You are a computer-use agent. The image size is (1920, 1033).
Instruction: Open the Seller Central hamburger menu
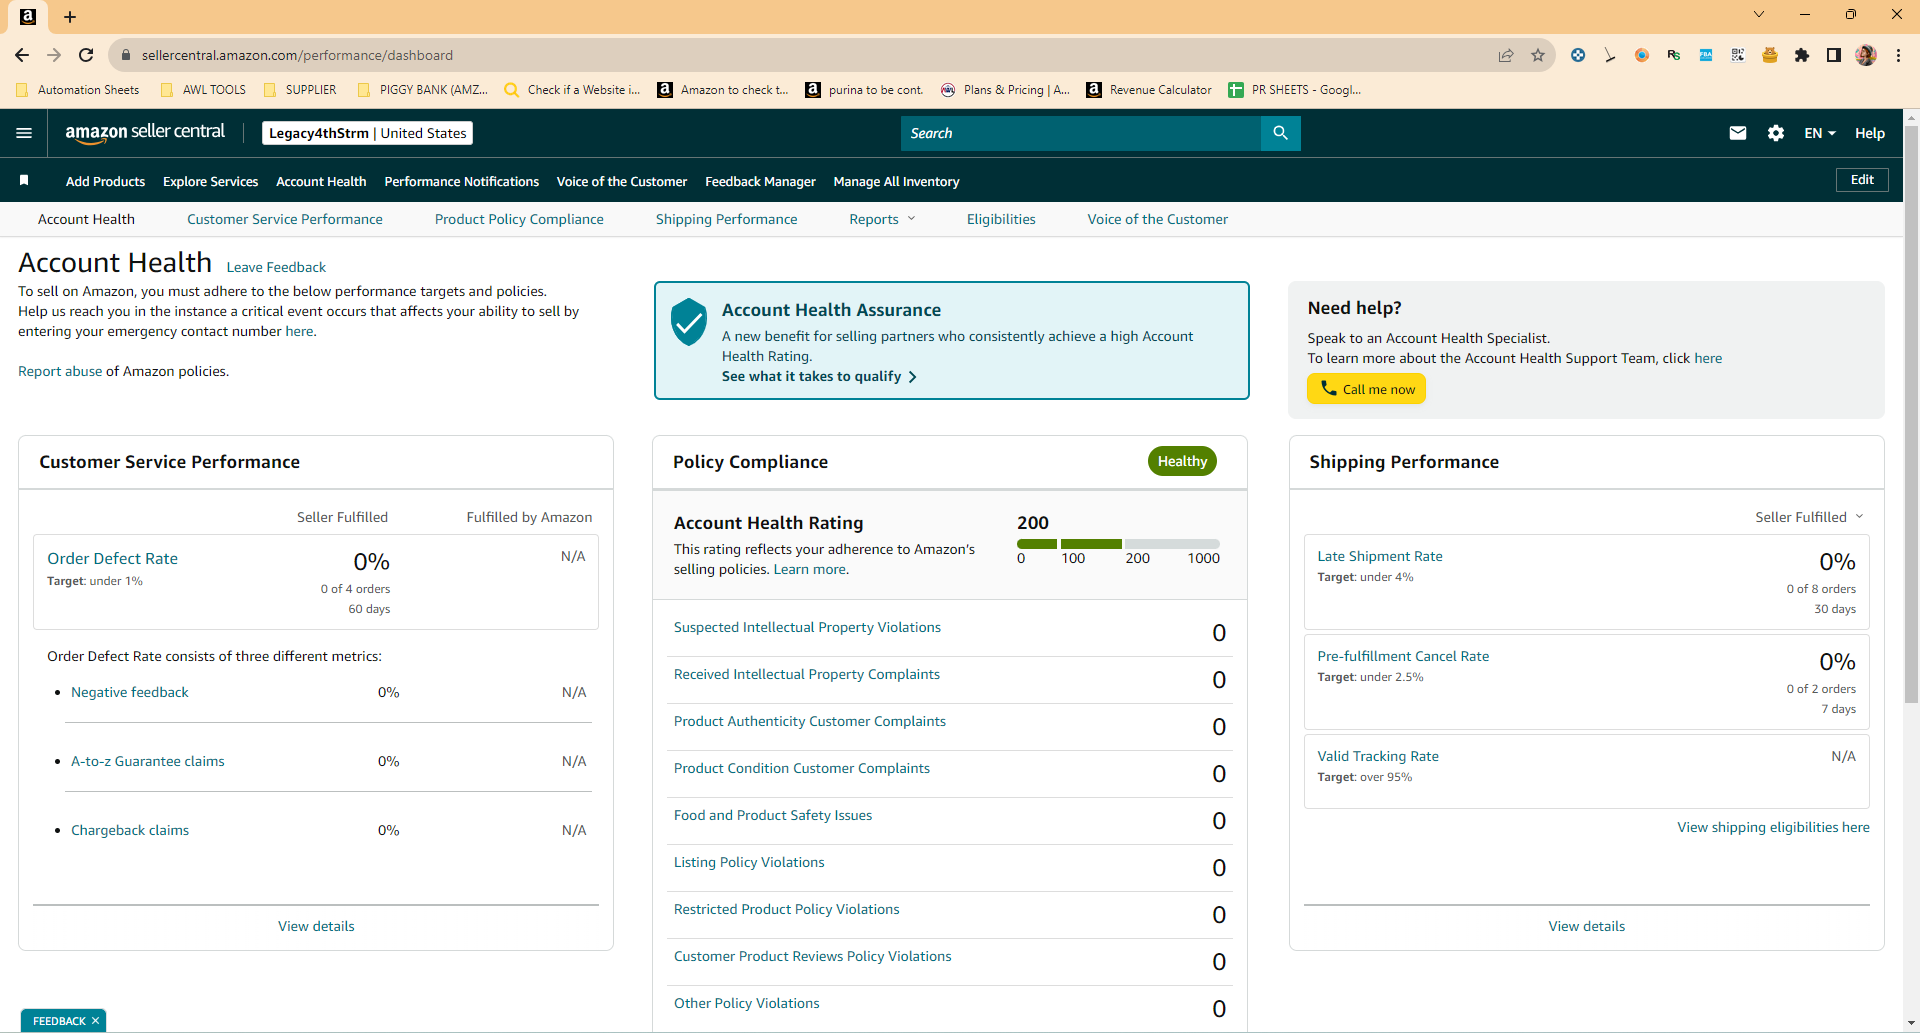pyautogui.click(x=24, y=133)
